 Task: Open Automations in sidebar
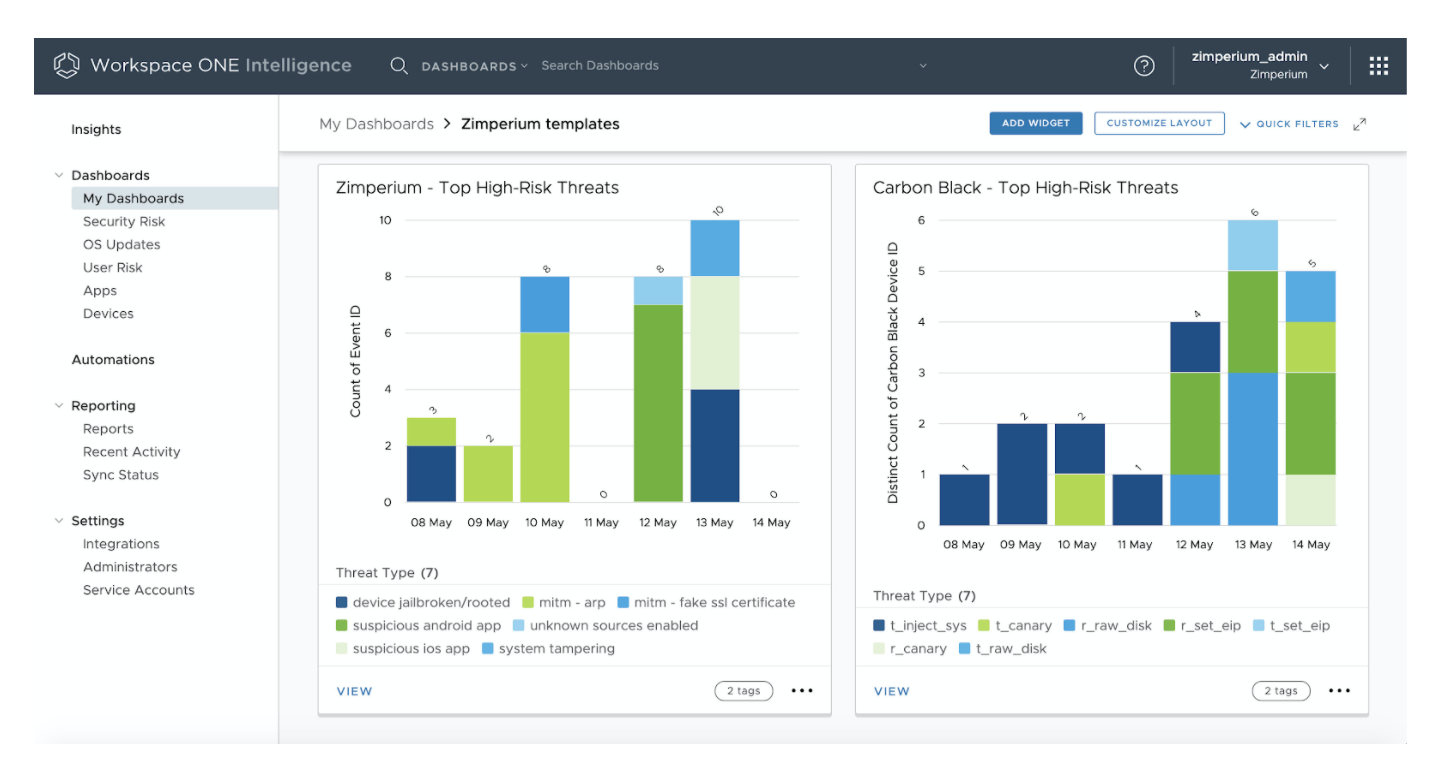click(113, 360)
